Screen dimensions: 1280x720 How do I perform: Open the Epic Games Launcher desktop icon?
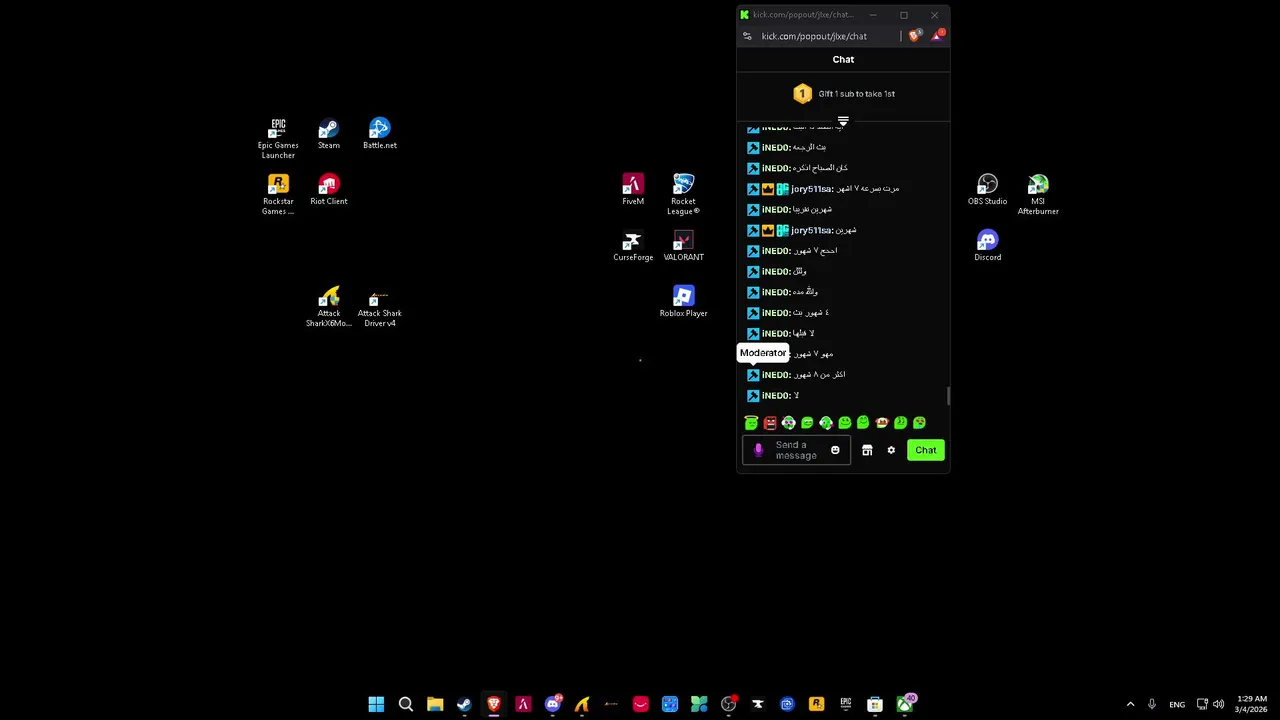coord(278,138)
